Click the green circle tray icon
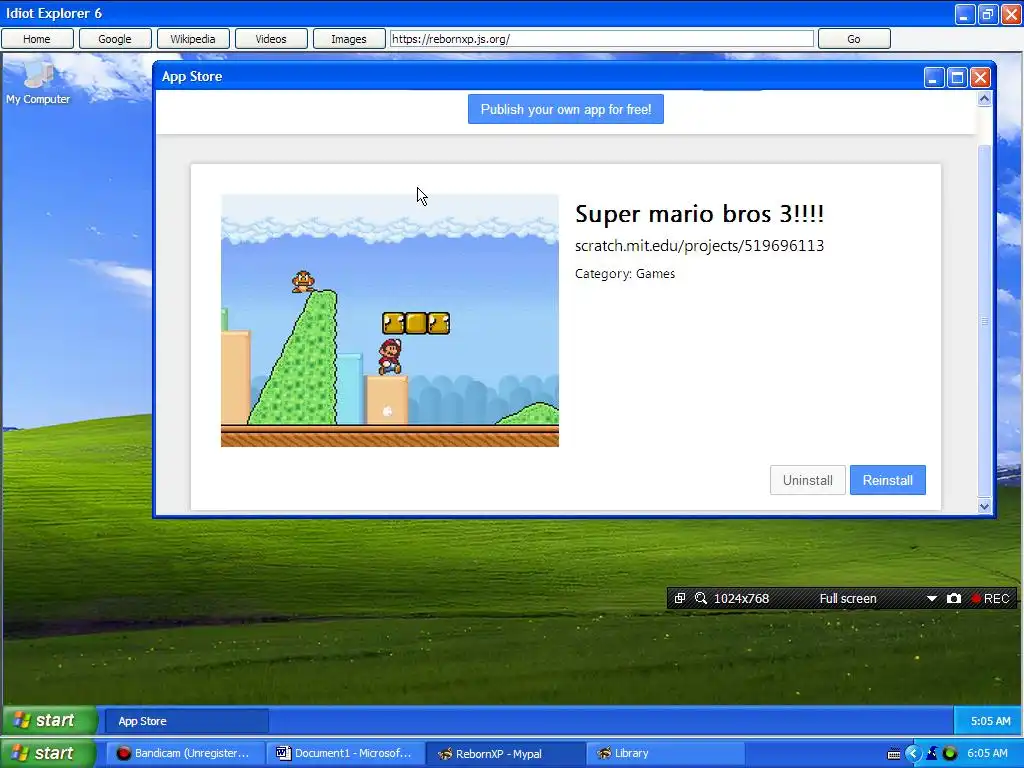This screenshot has width=1024, height=768. coord(950,754)
